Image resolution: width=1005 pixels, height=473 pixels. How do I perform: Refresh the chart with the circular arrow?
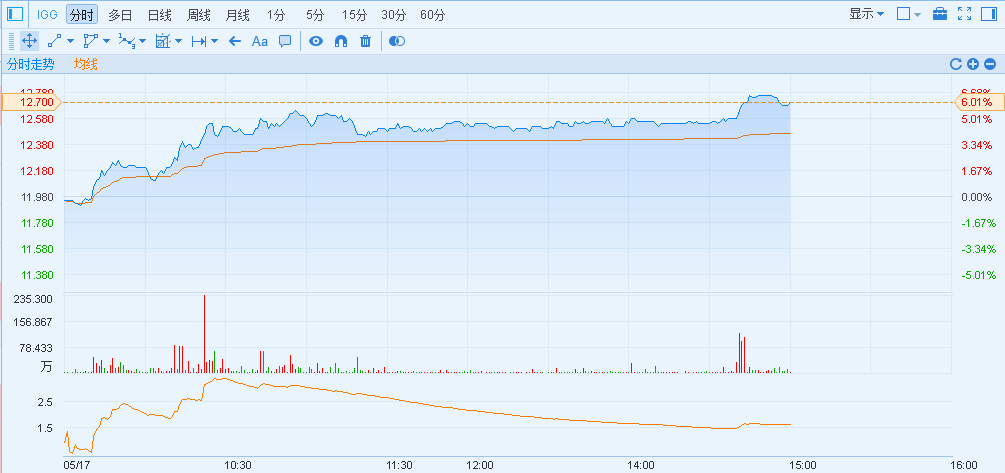(956, 63)
